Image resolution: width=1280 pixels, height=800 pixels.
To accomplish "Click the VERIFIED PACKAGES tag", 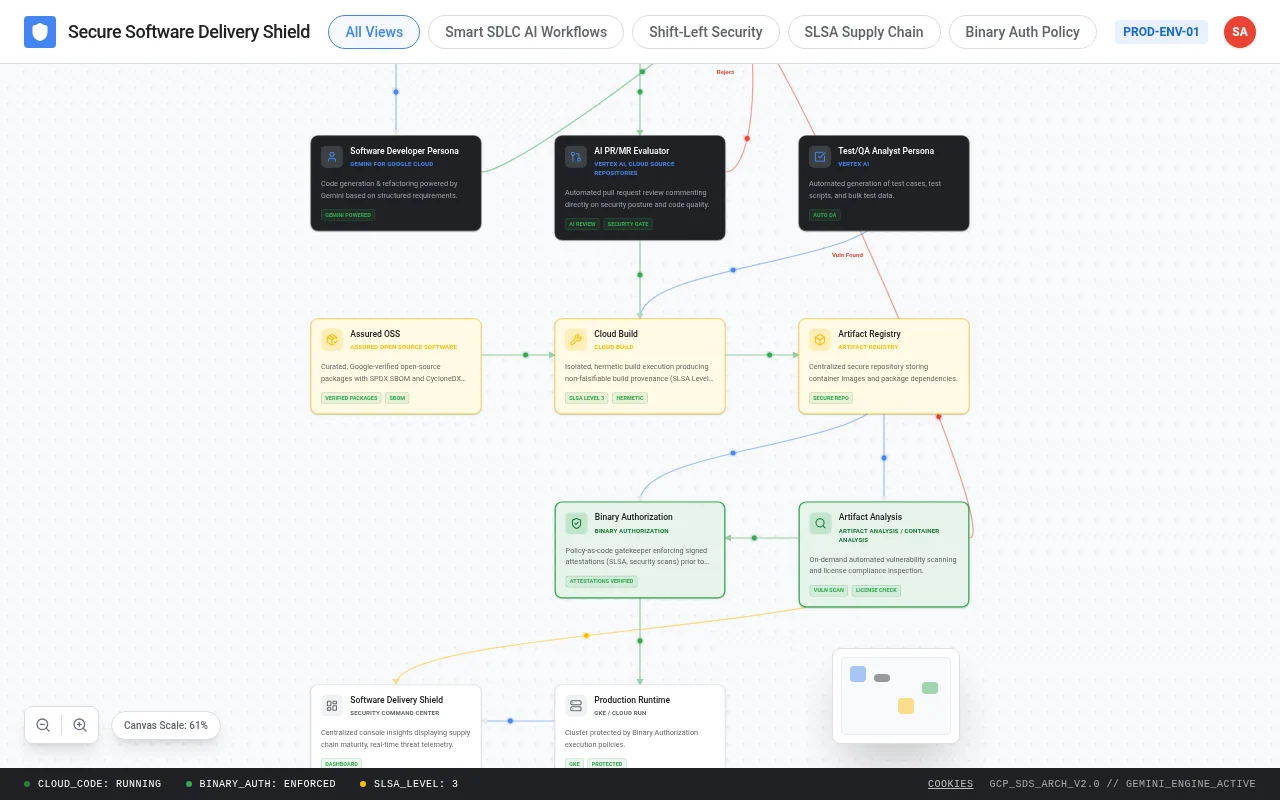I will 351,398.
